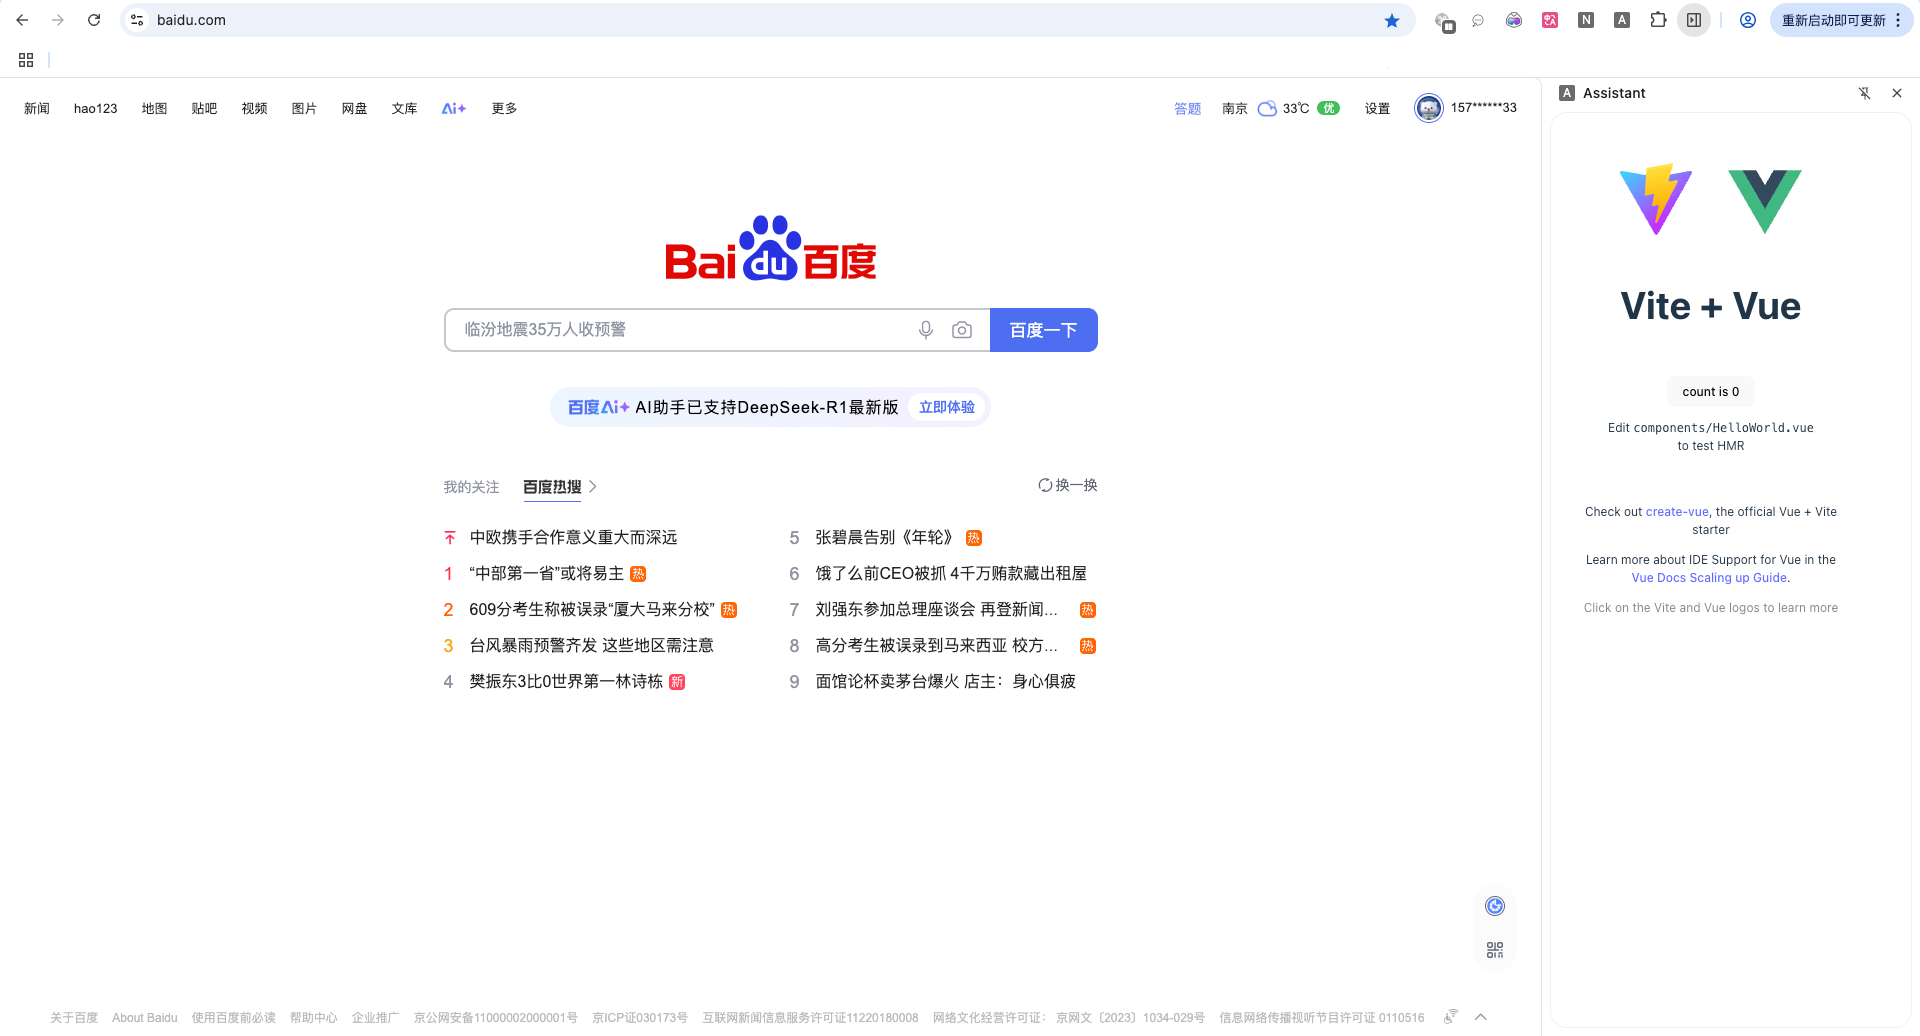The width and height of the screenshot is (1920, 1036).
Task: Open hot item 台风暴雨预警齐发
Action: [591, 646]
